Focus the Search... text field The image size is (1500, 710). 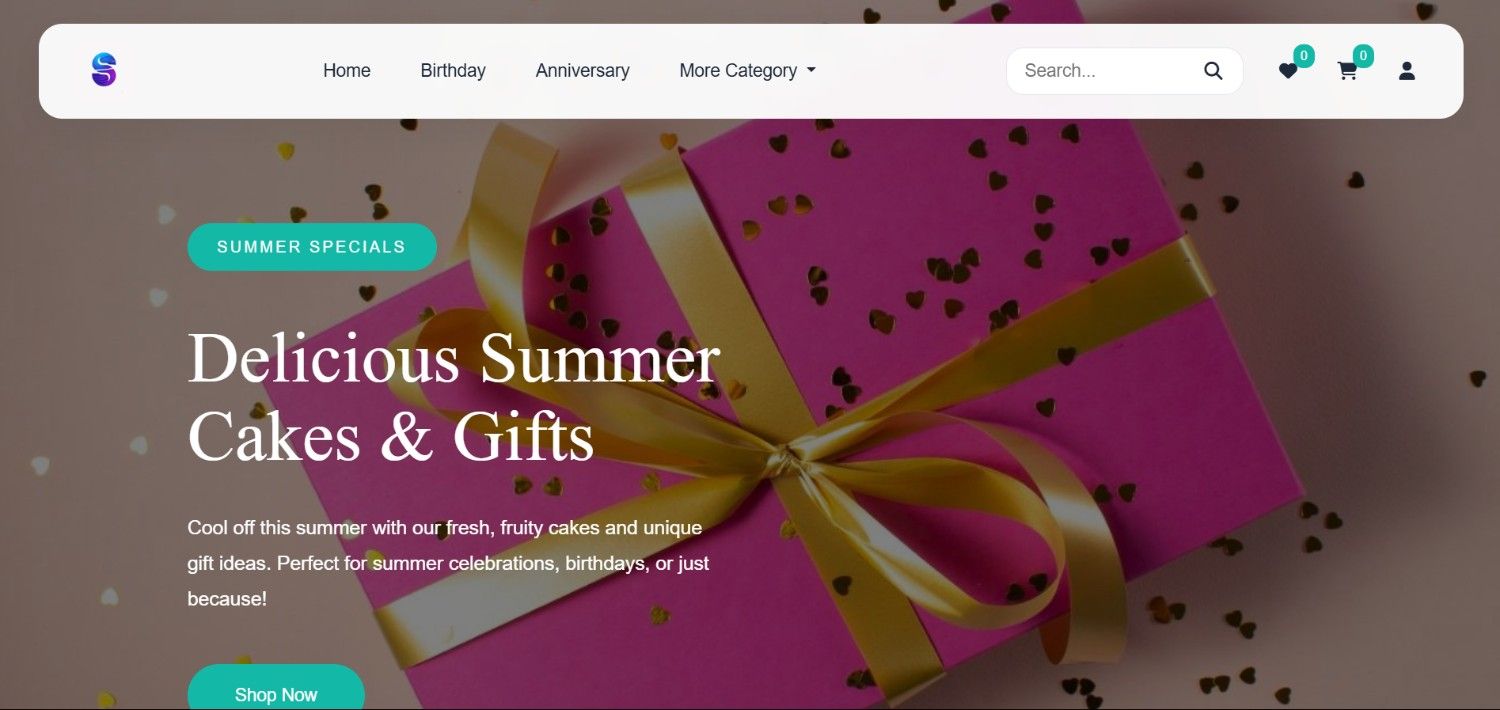1105,71
